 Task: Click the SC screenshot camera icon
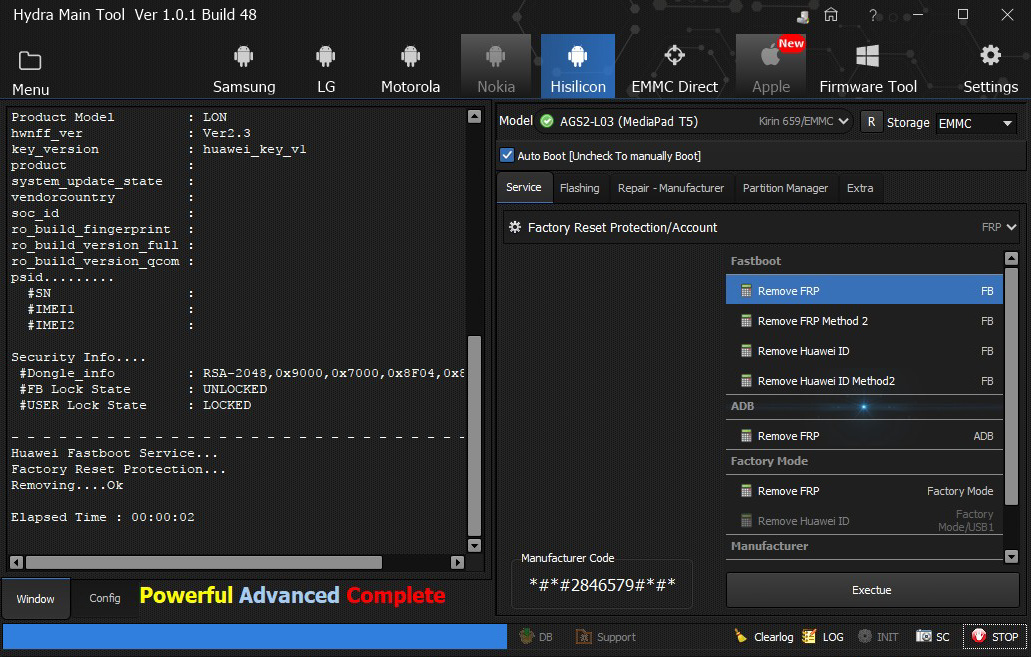coord(924,637)
